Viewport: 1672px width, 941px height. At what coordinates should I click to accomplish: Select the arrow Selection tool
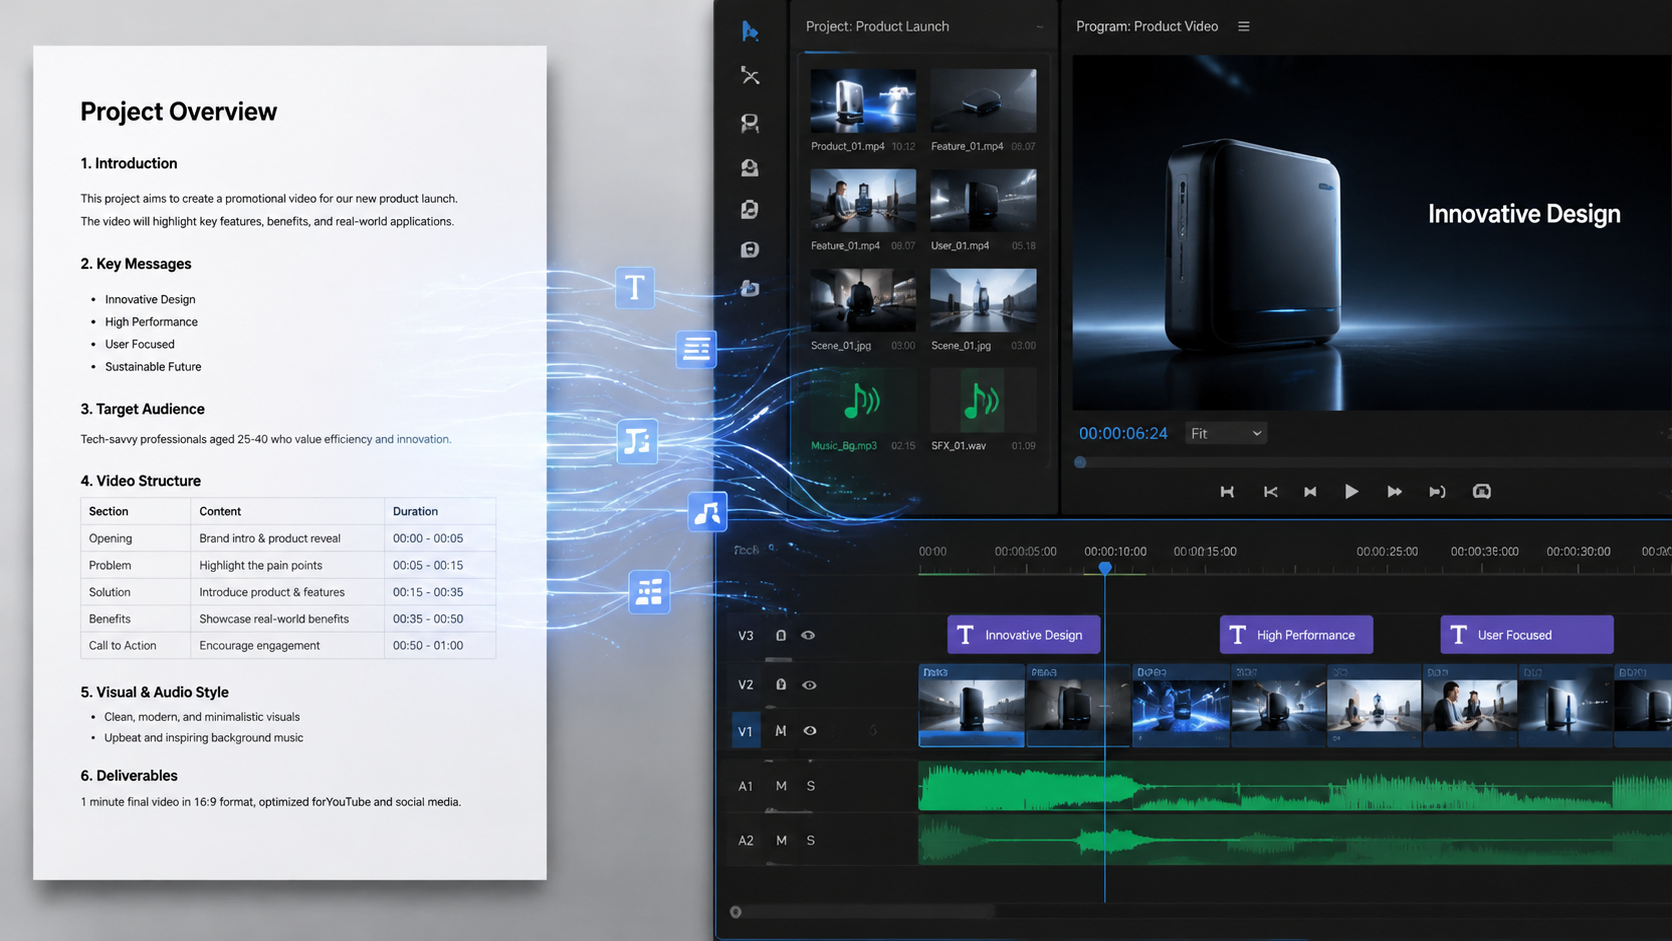(750, 31)
